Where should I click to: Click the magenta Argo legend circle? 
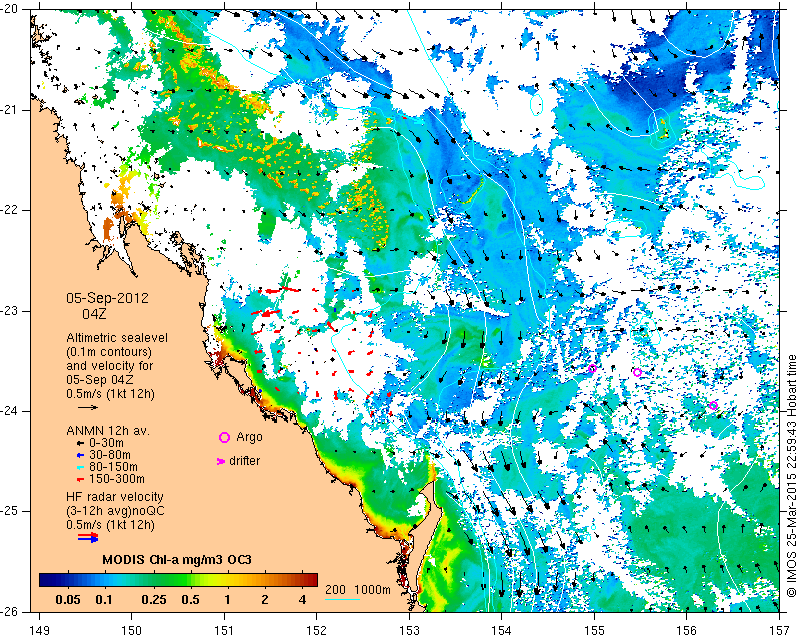click(224, 437)
